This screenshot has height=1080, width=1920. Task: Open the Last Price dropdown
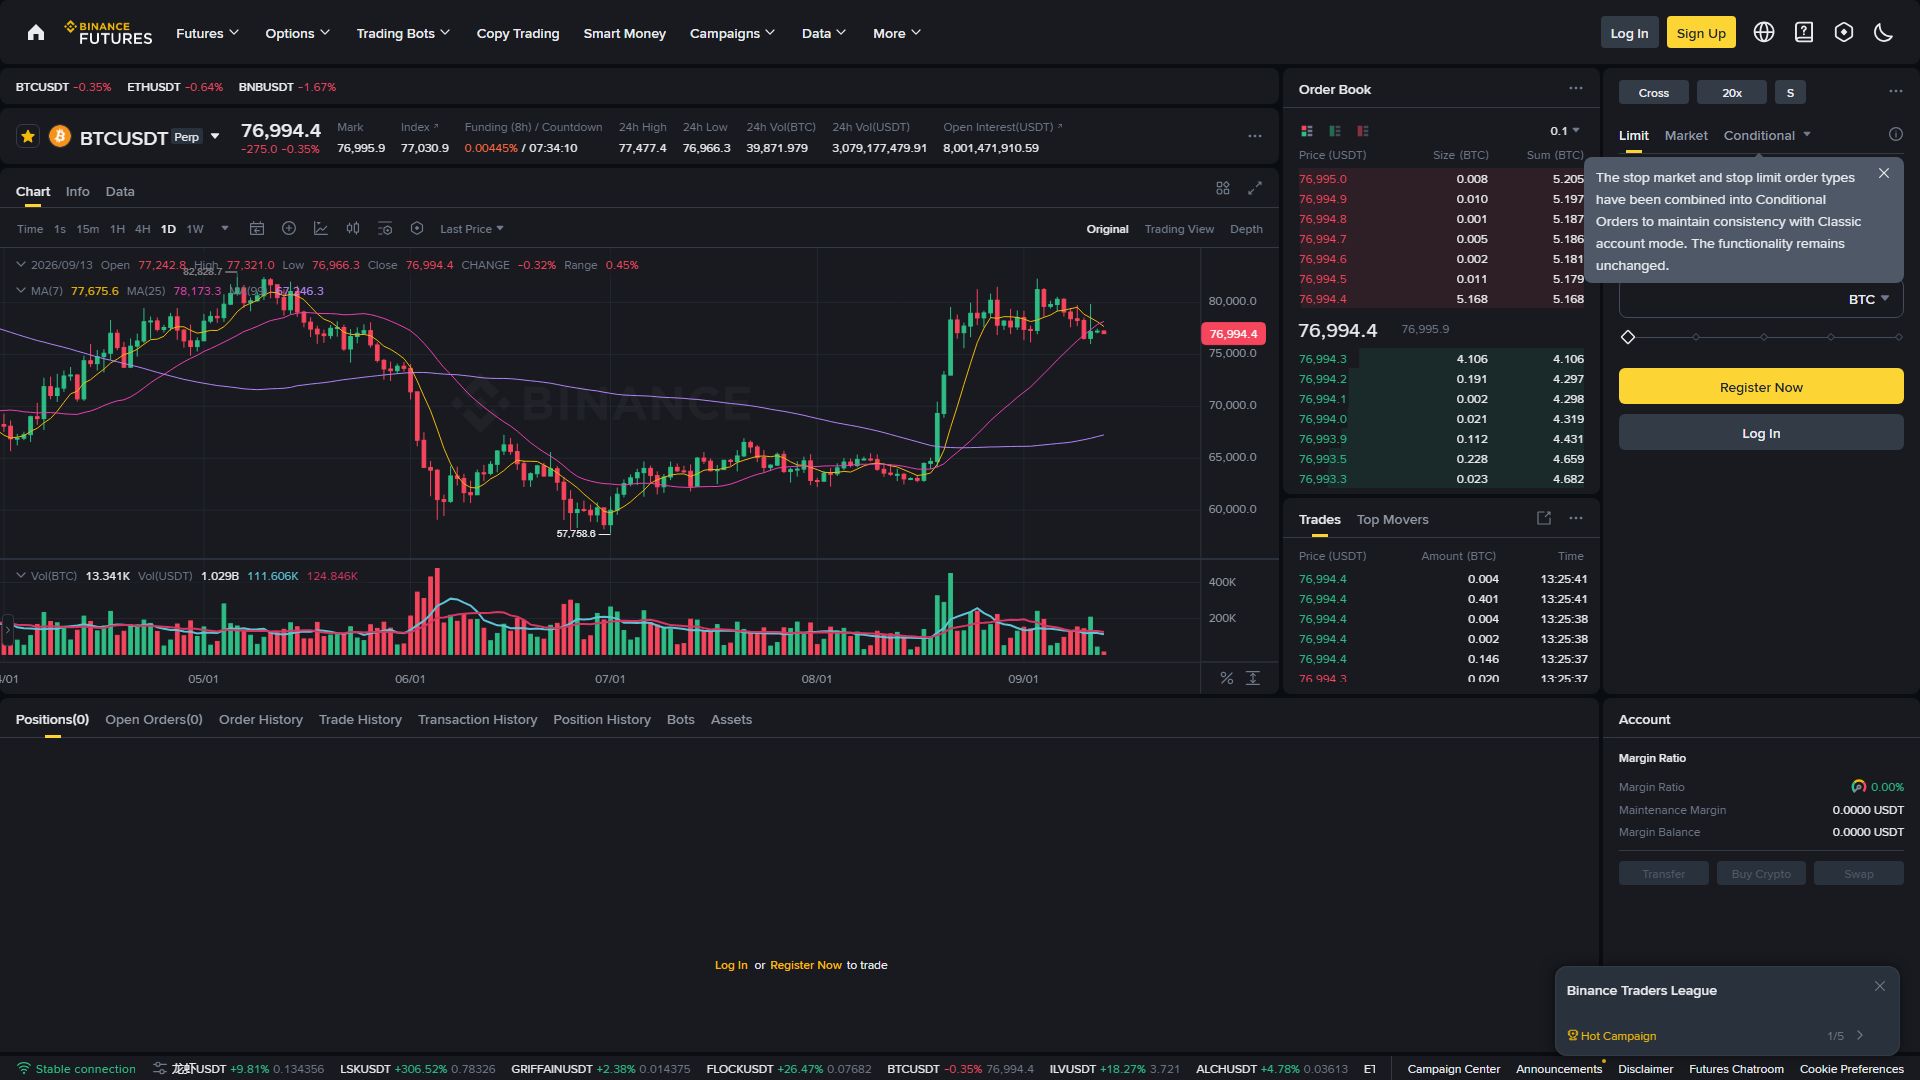tap(472, 229)
